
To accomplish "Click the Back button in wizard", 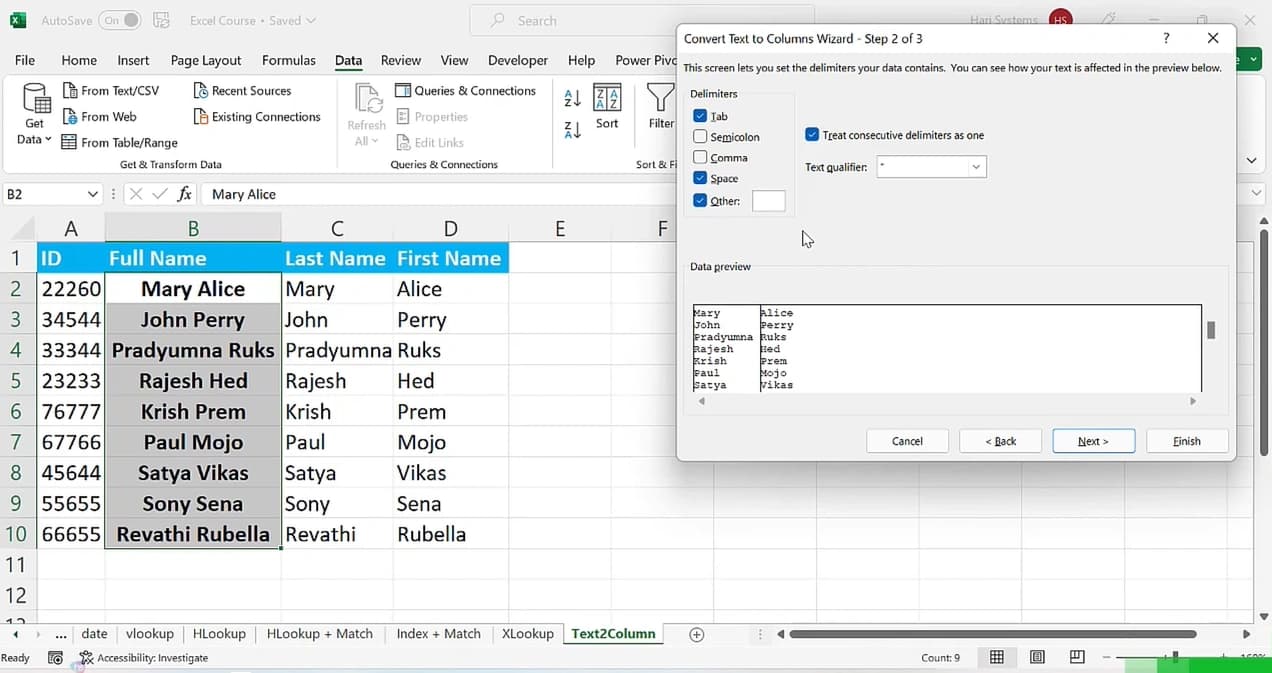I will click(1000, 441).
